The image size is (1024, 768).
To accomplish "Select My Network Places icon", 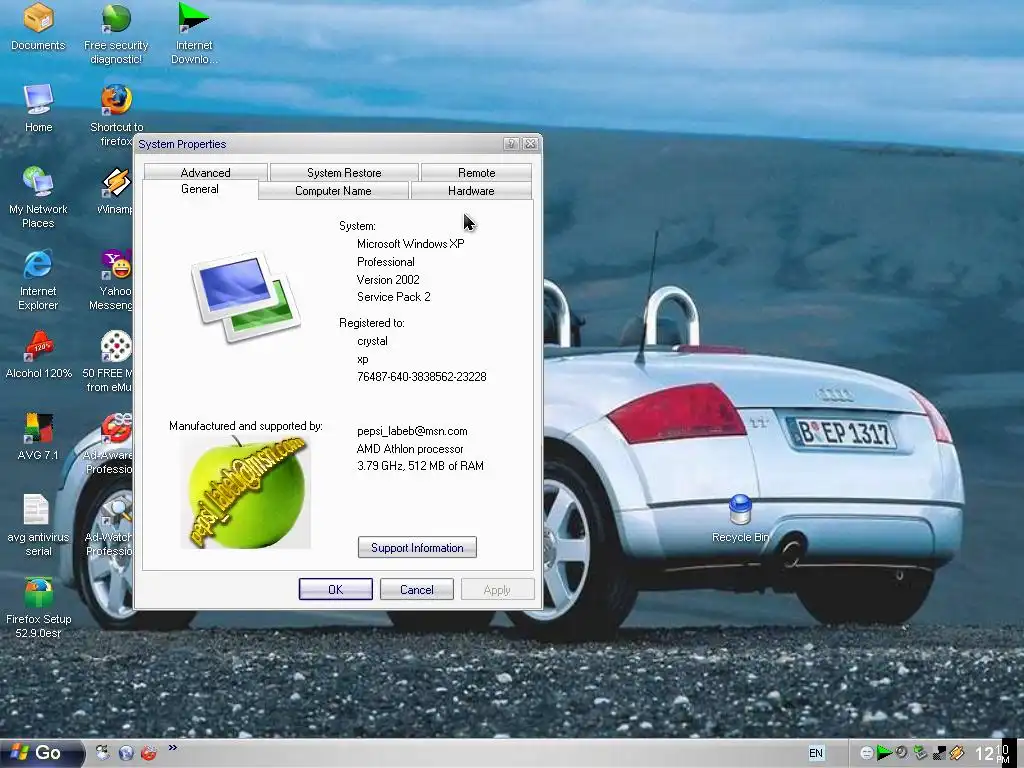I will (38, 197).
